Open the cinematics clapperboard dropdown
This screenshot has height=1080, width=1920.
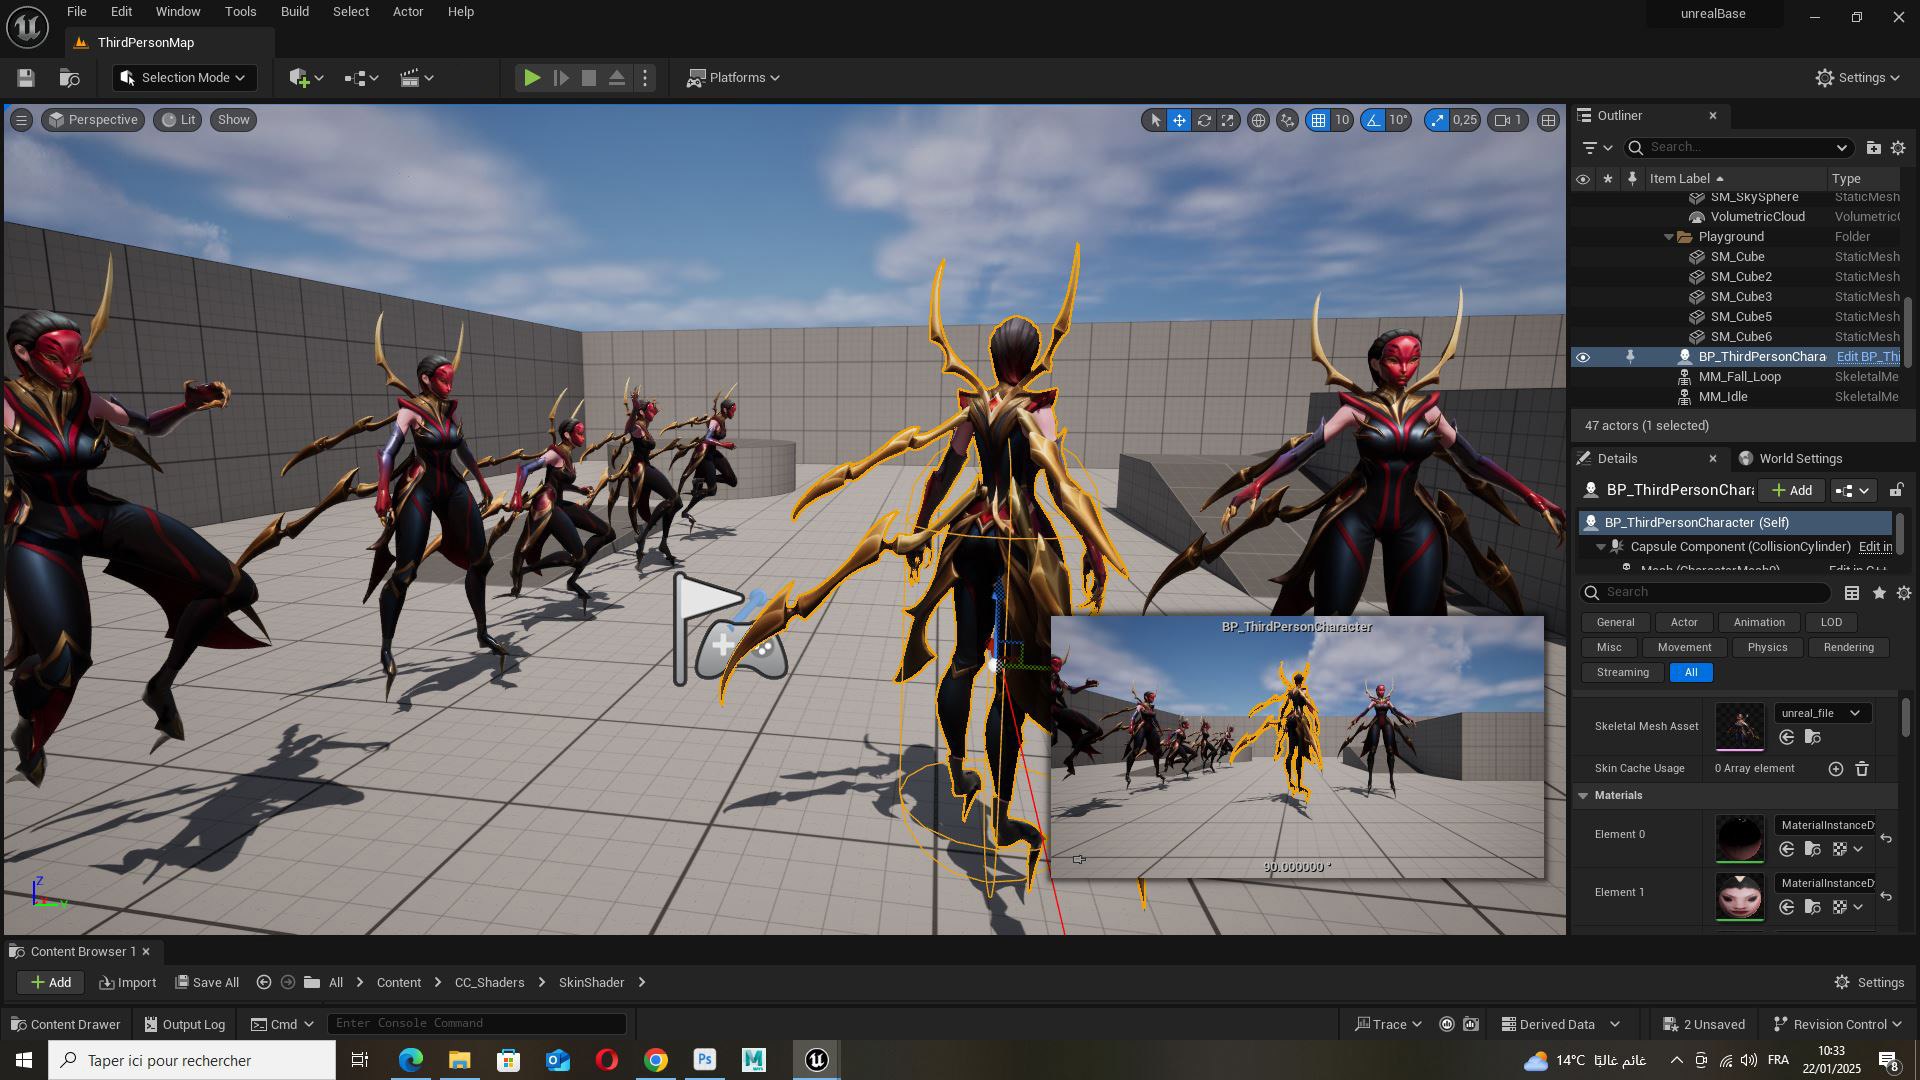[416, 78]
